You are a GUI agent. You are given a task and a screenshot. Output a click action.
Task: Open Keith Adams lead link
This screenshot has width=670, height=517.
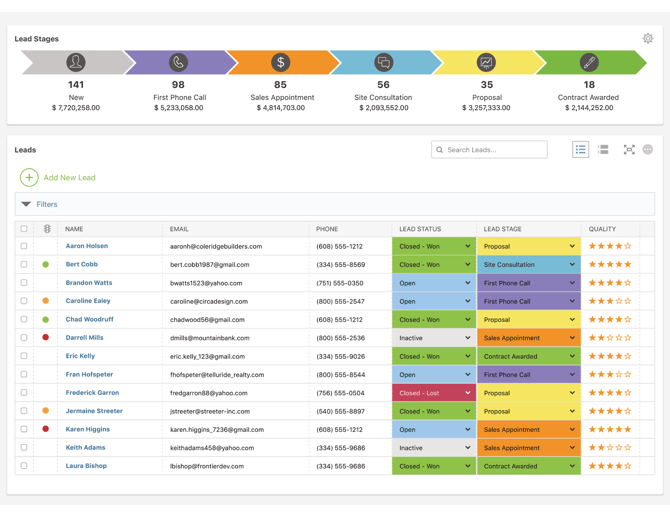pyautogui.click(x=85, y=447)
